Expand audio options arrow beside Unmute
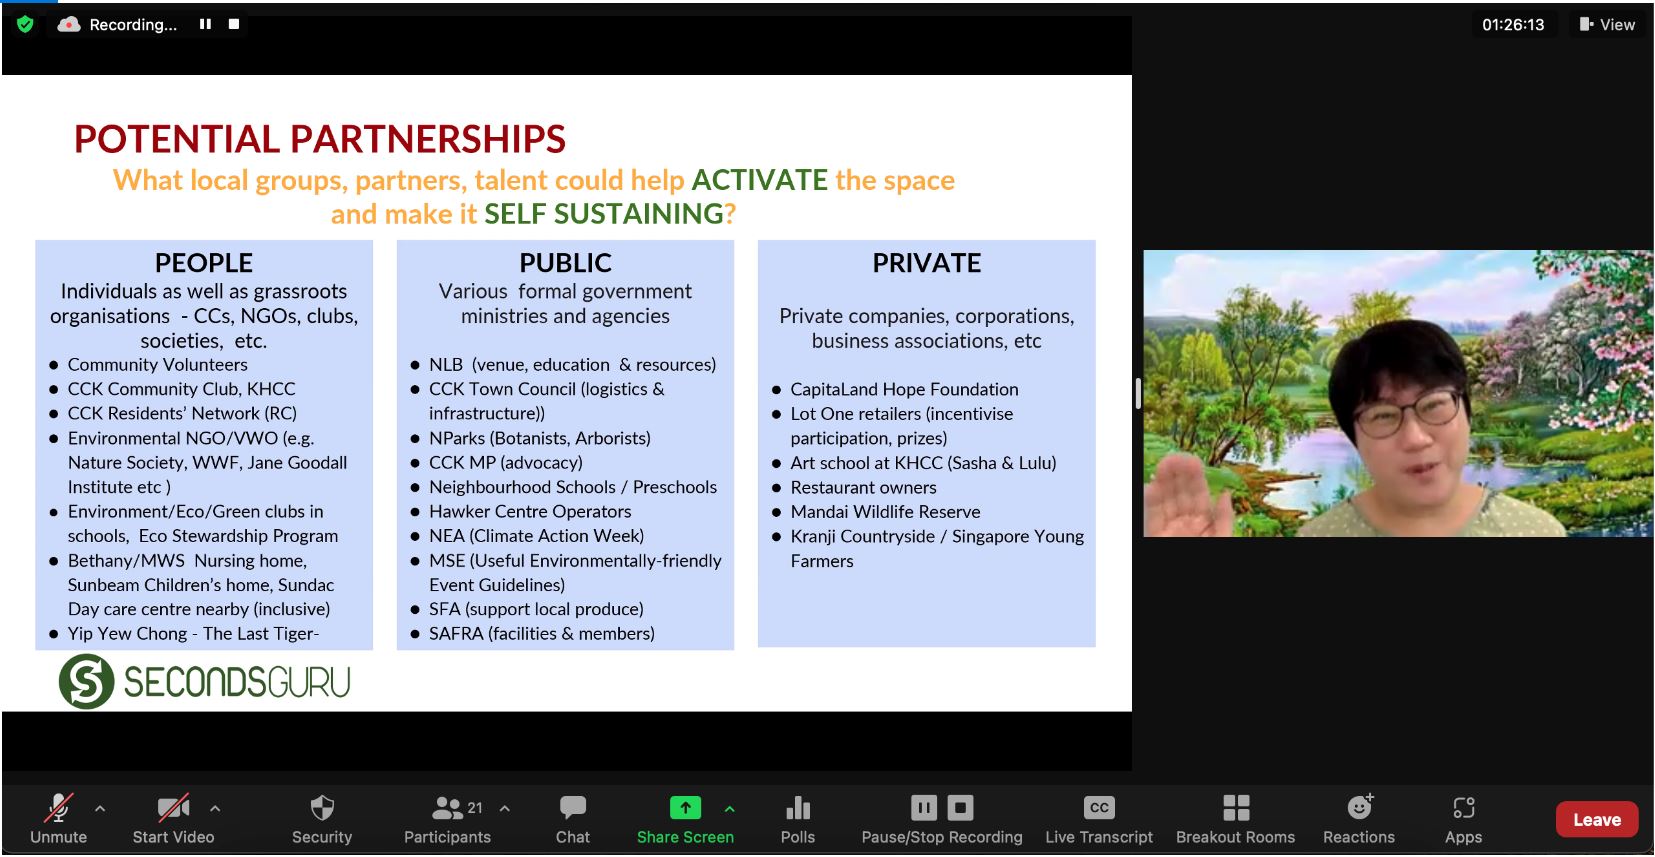1655x857 pixels. tap(100, 808)
